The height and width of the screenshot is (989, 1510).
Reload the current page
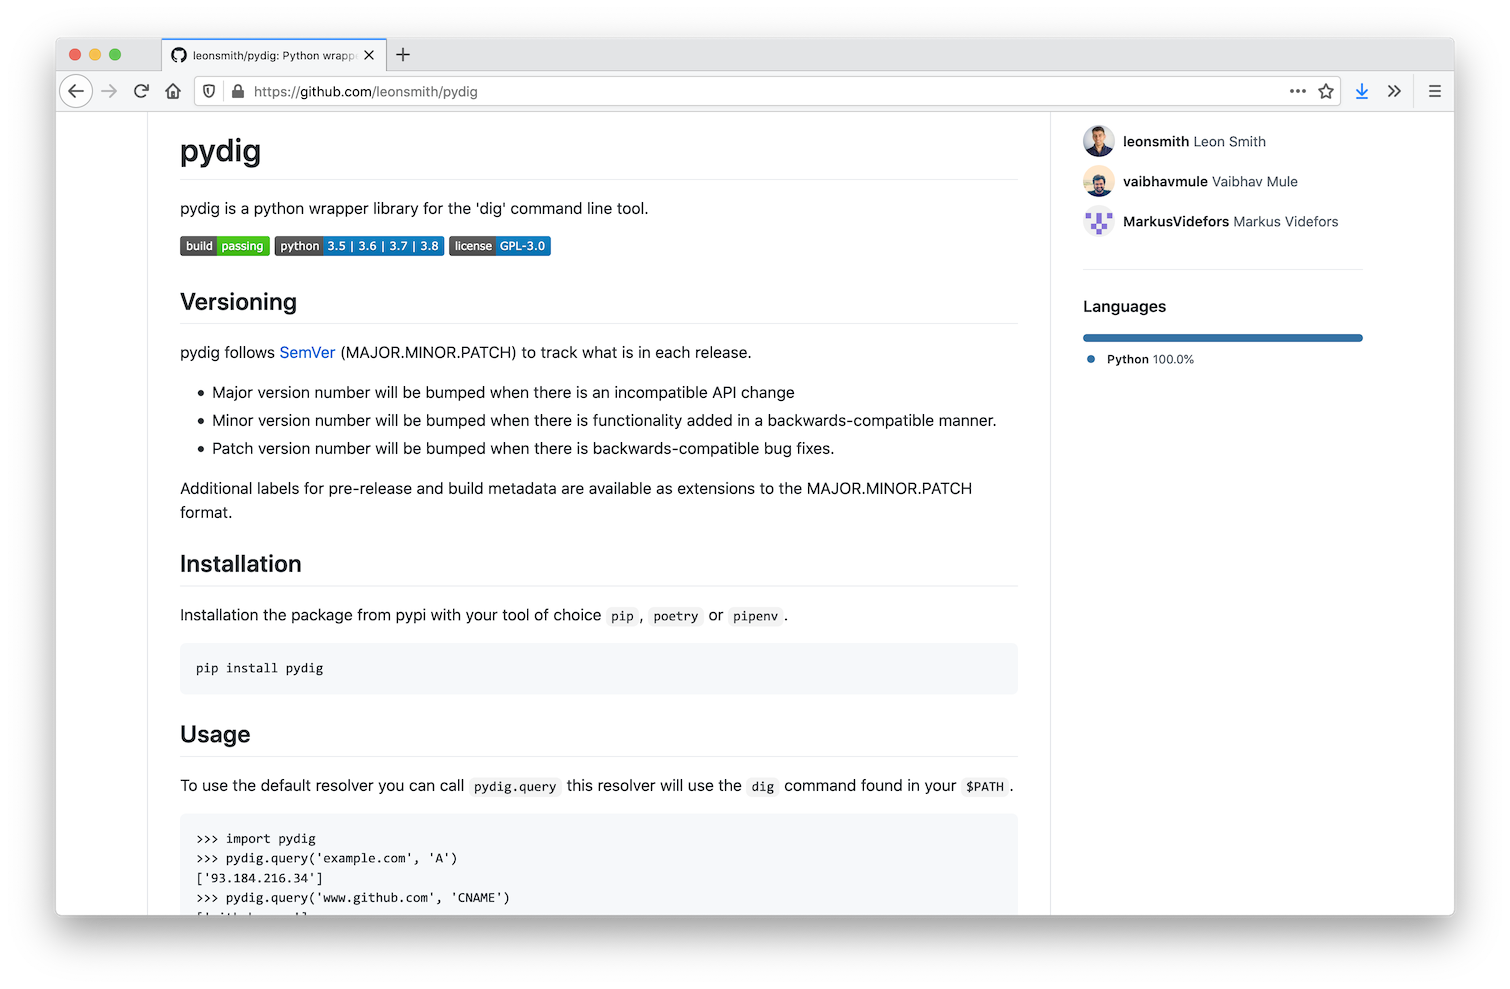pos(141,91)
